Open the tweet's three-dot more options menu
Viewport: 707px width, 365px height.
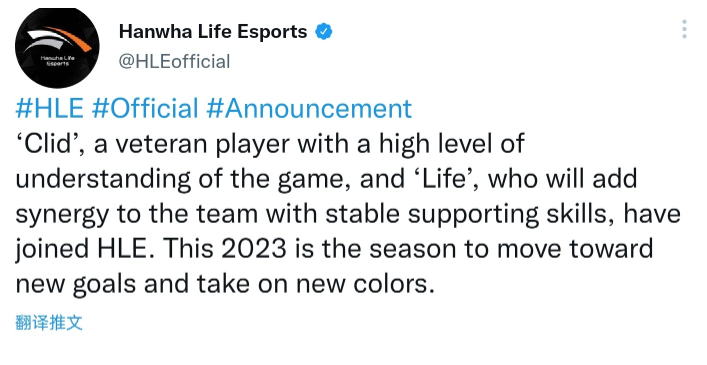click(684, 29)
